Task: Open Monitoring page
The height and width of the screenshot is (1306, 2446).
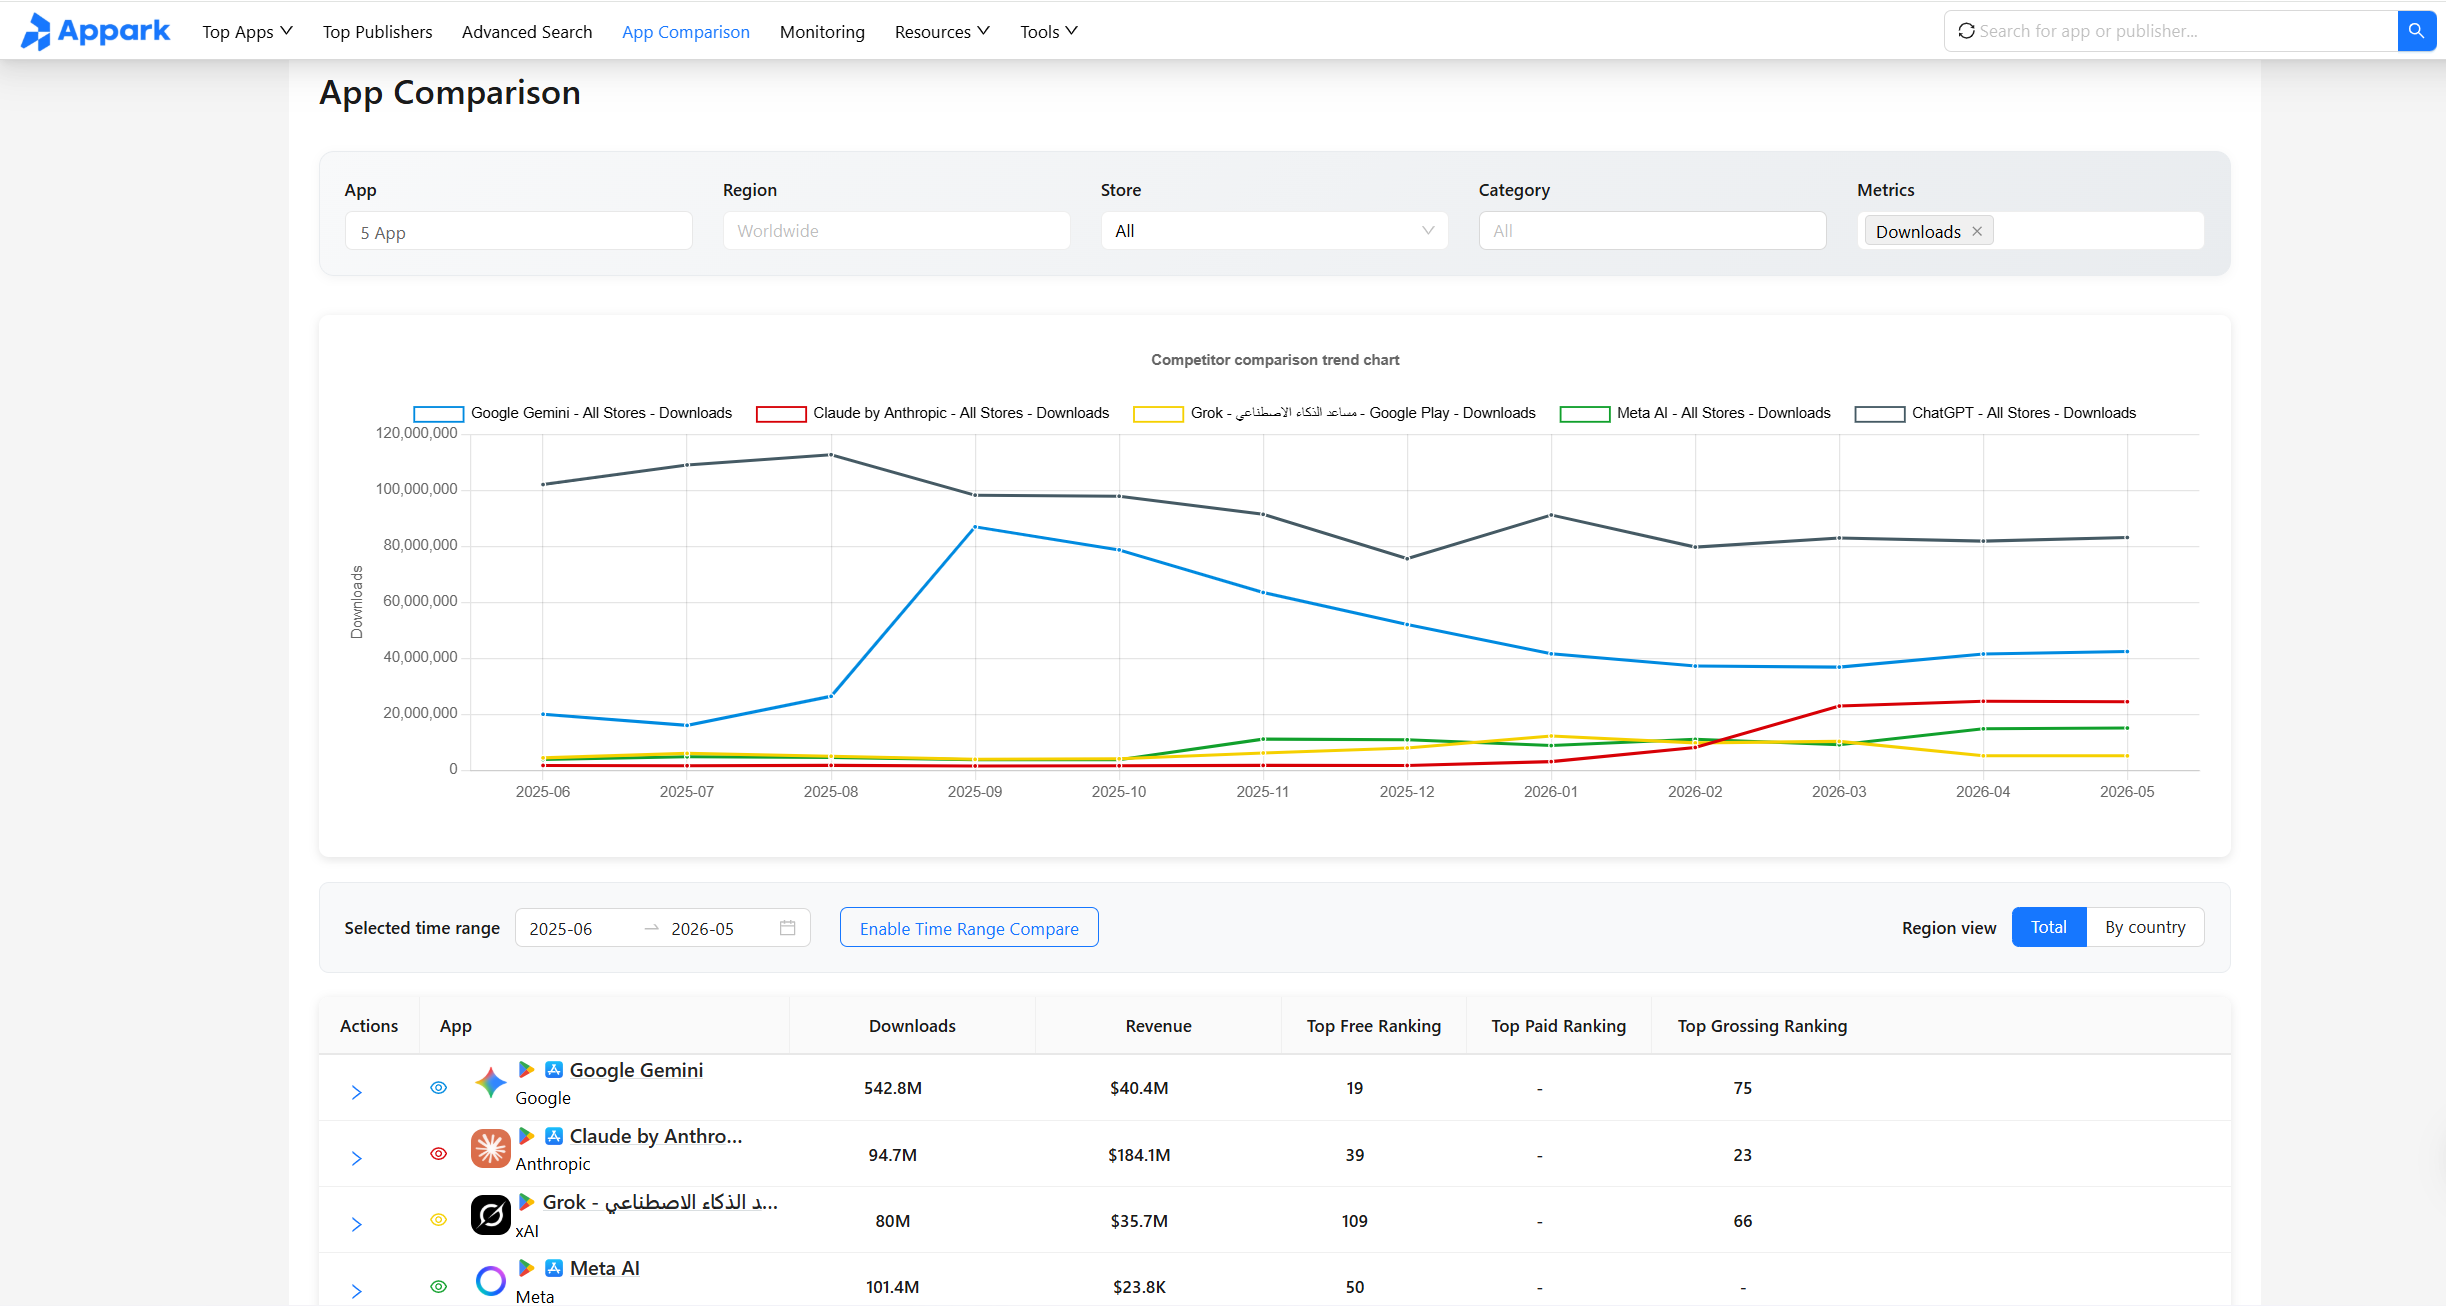Action: pyautogui.click(x=822, y=32)
